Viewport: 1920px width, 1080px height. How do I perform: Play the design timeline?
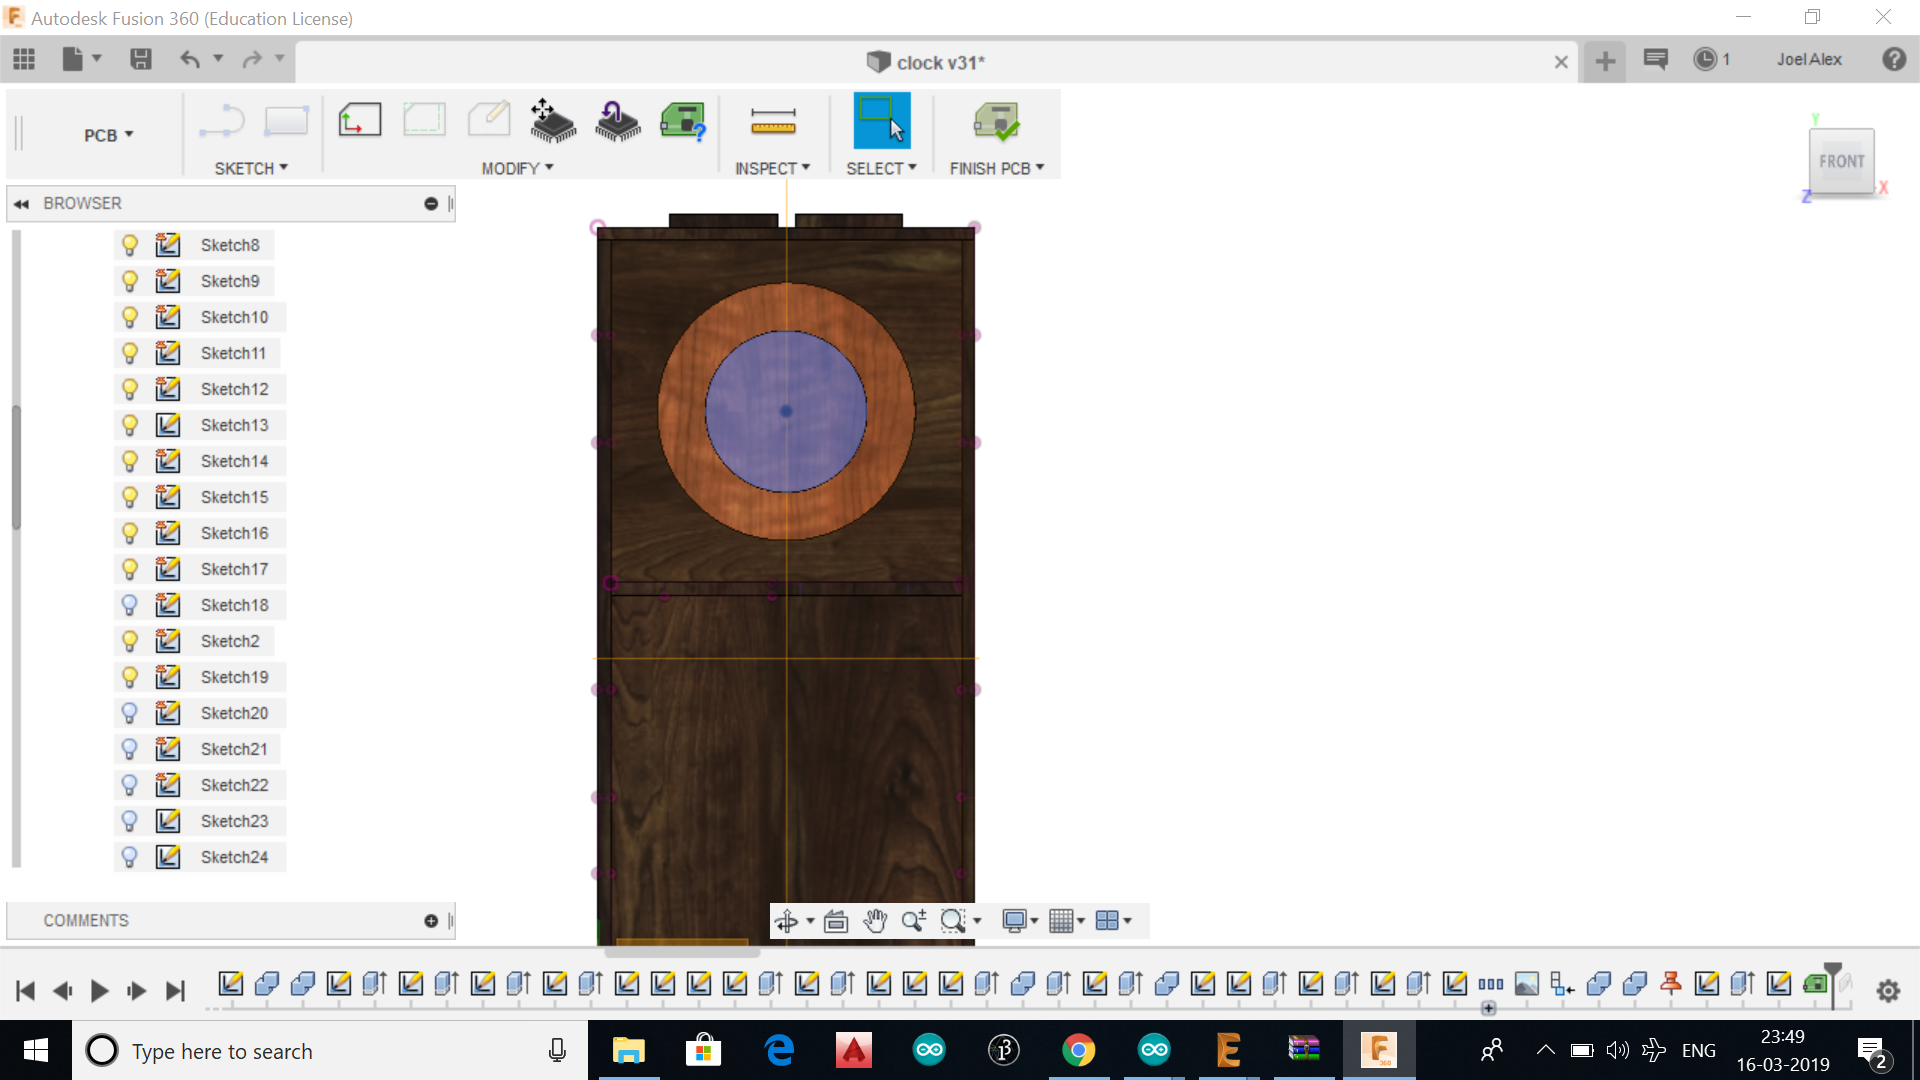[99, 991]
